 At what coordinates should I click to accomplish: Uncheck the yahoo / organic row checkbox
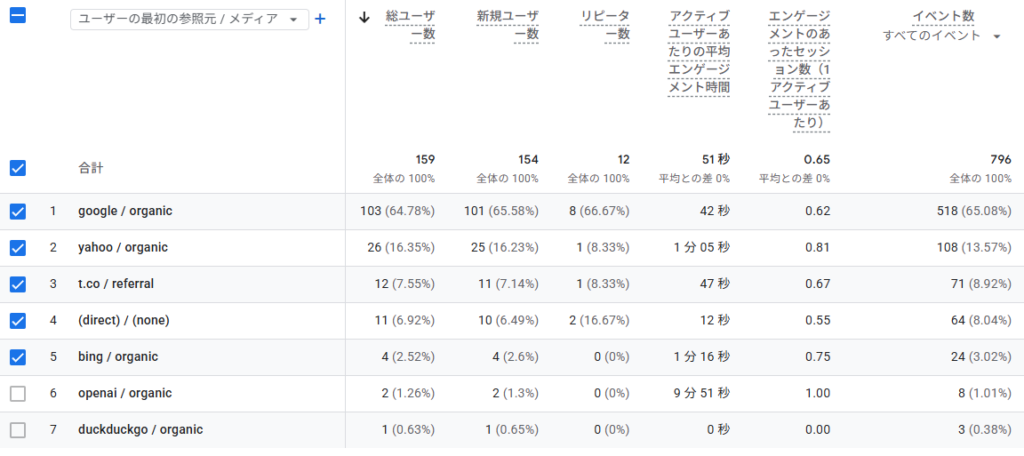coord(18,248)
